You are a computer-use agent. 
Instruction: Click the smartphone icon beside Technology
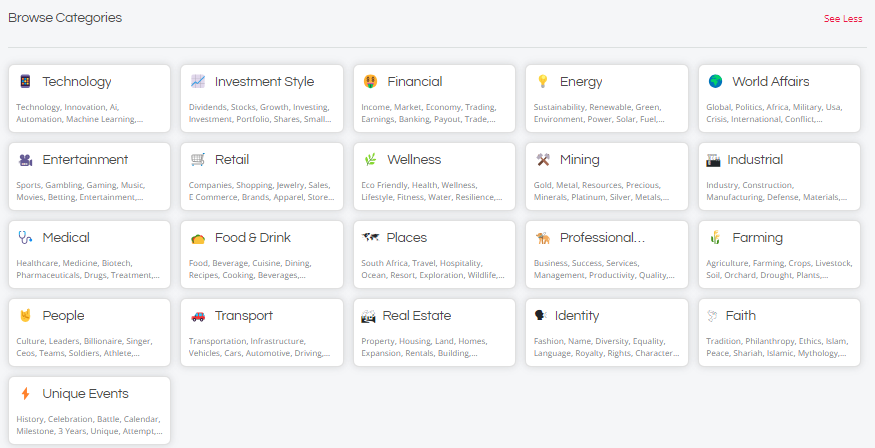click(x=25, y=82)
